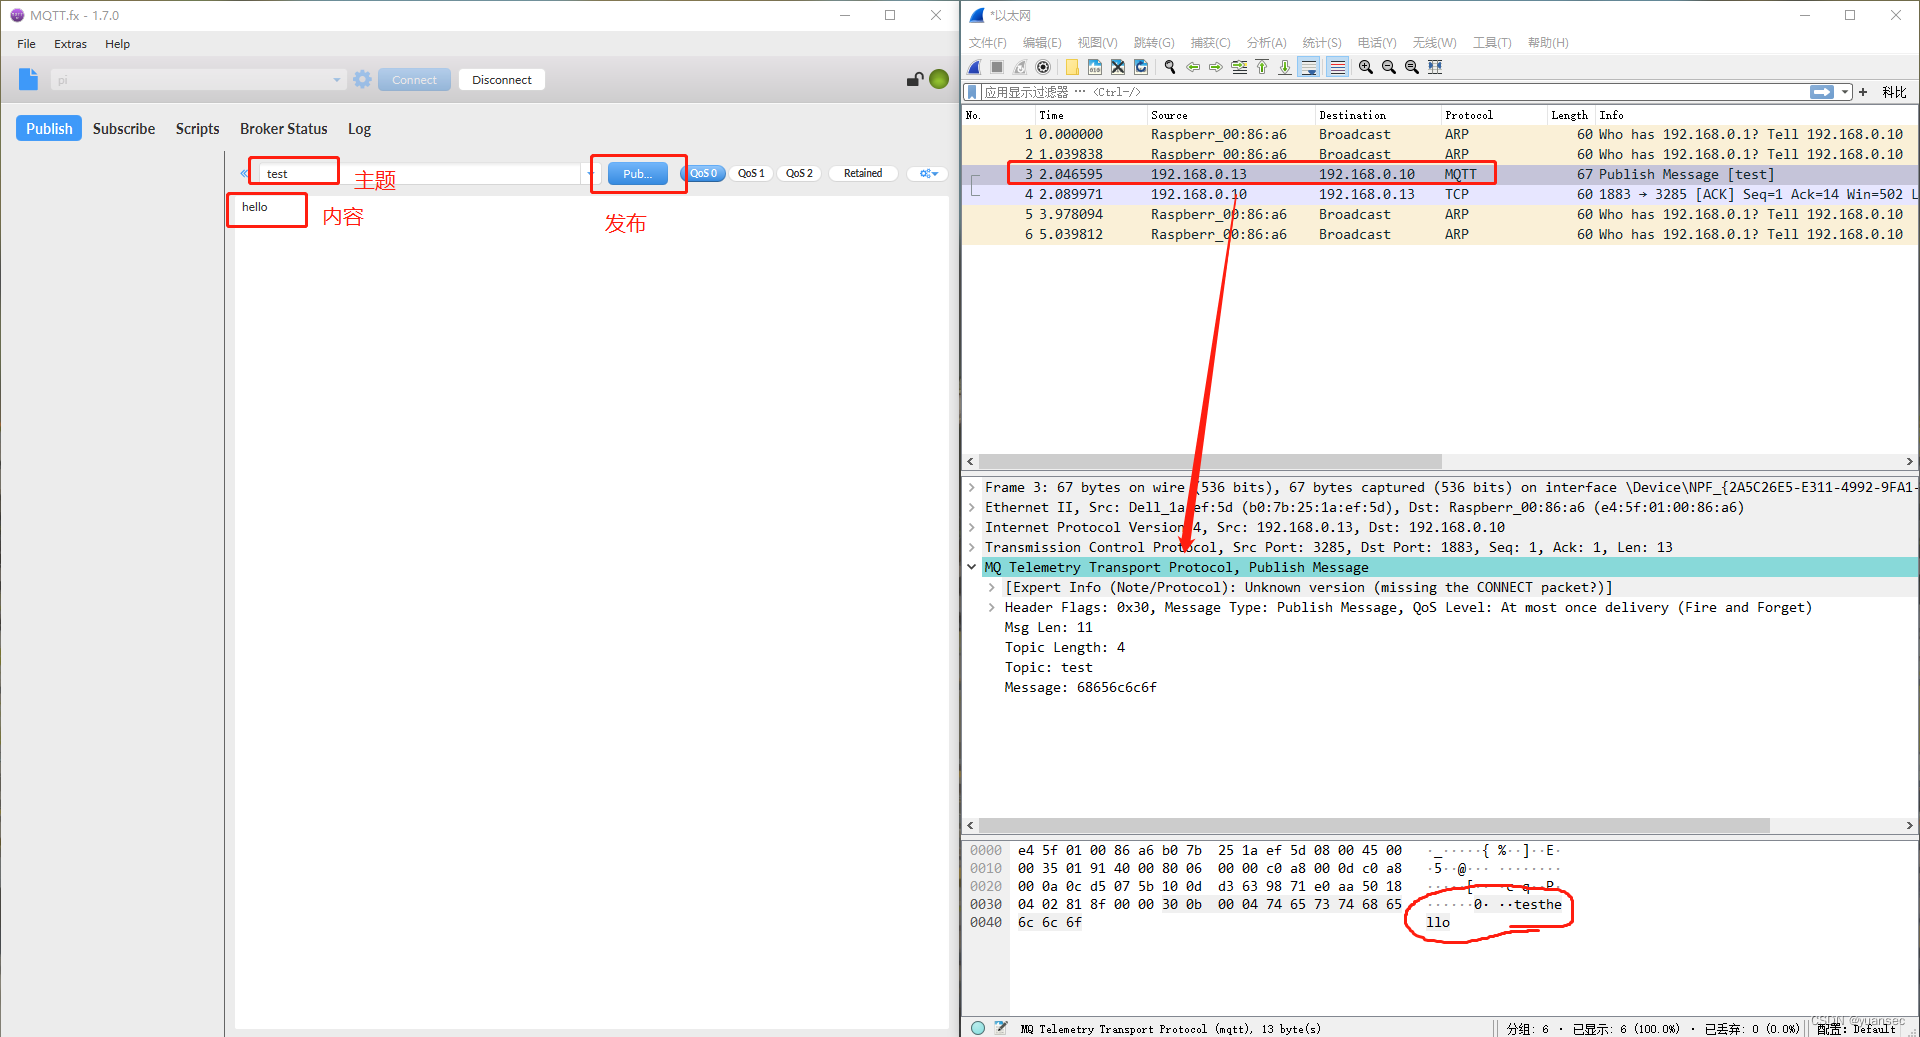Open Wireshark capture options gear
The width and height of the screenshot is (1920, 1037).
(x=1043, y=67)
